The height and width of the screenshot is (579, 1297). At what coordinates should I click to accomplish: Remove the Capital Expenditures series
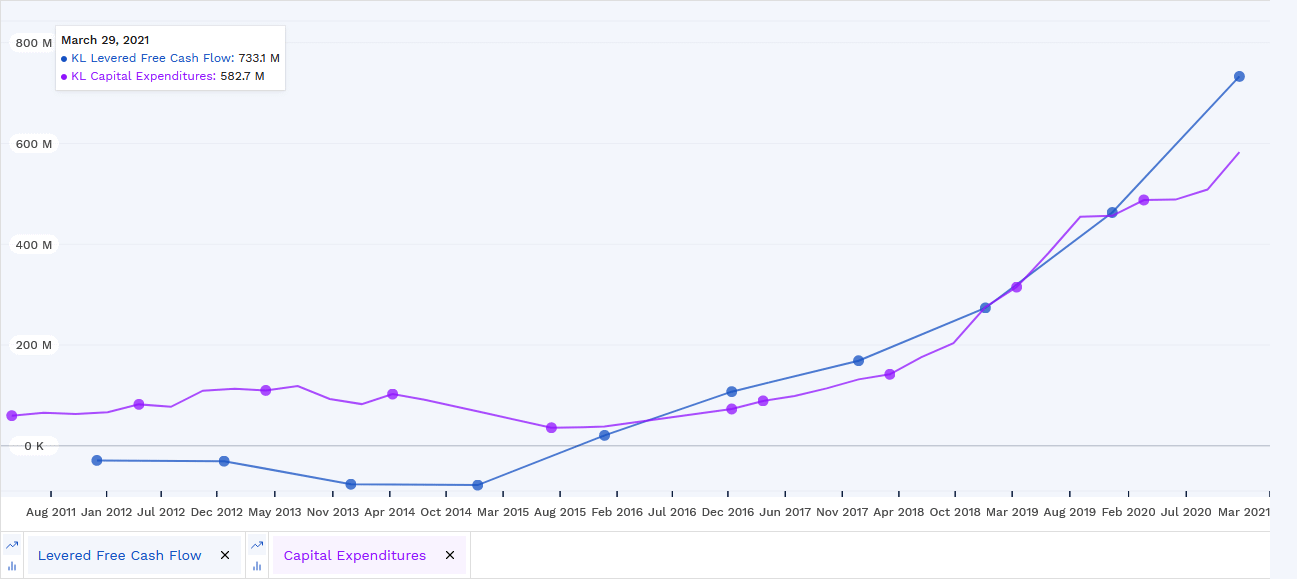(450, 555)
